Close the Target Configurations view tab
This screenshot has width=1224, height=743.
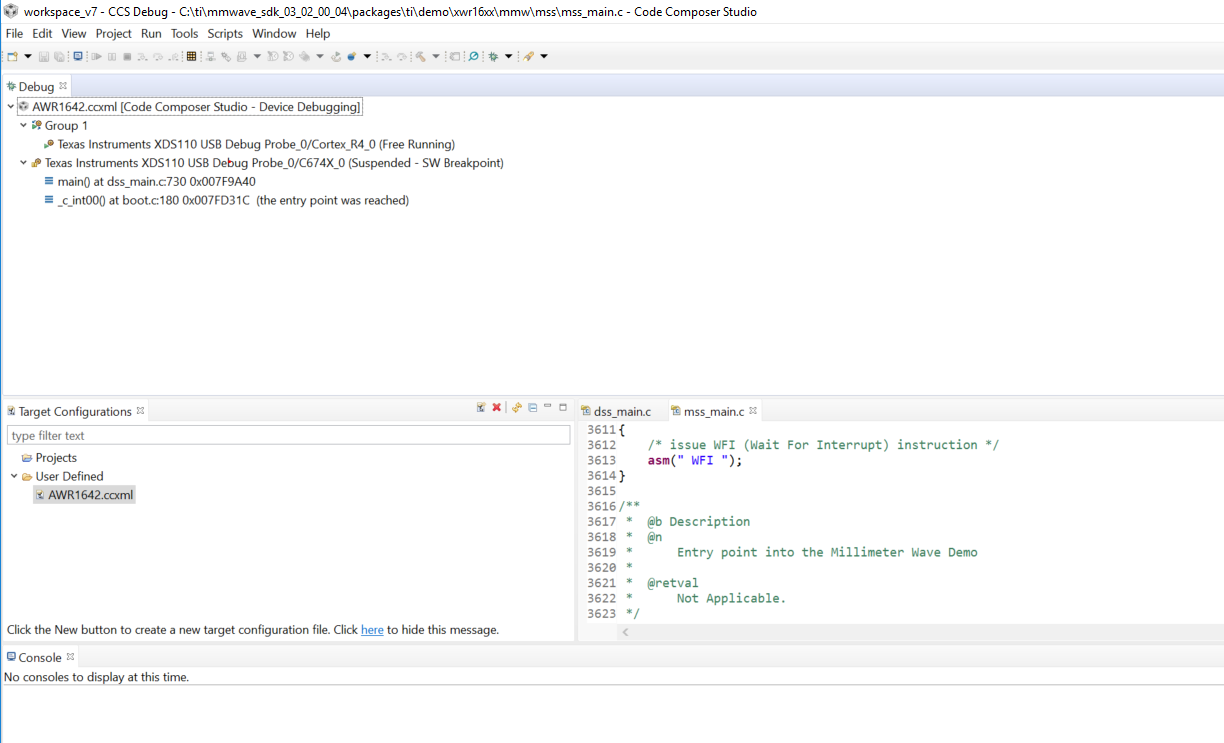click(141, 410)
